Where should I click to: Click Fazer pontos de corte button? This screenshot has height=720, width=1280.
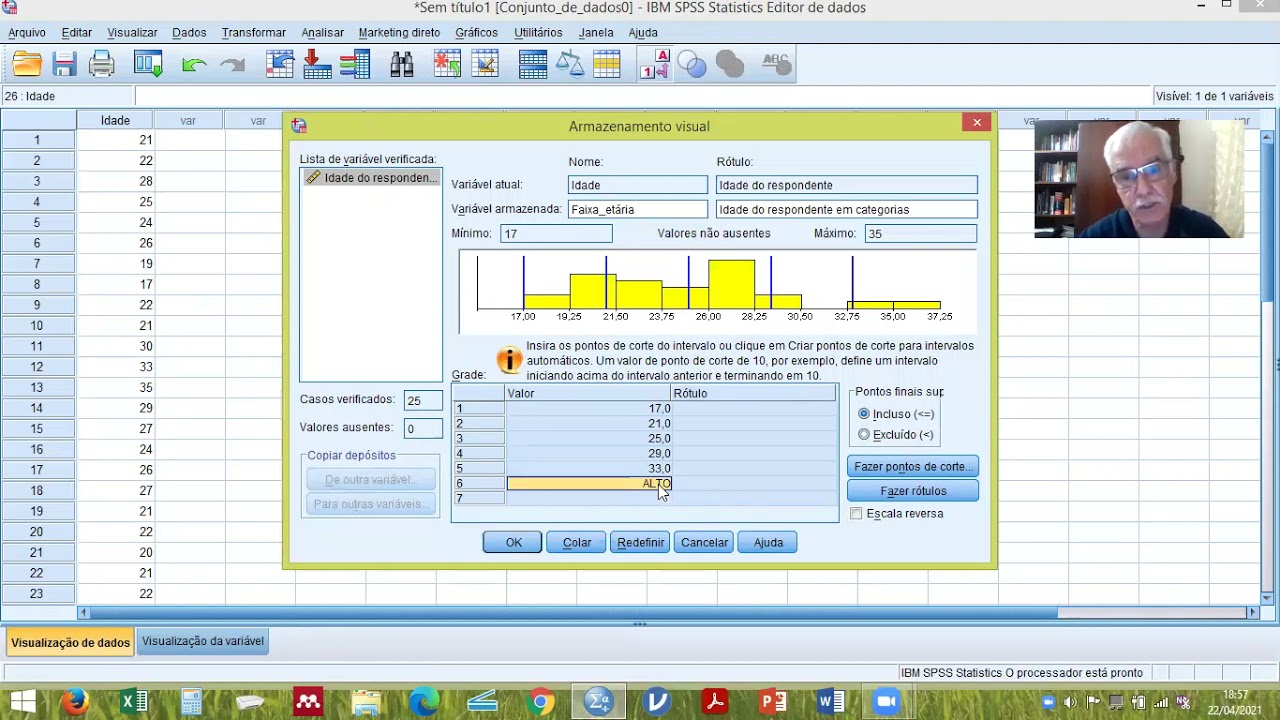(913, 466)
